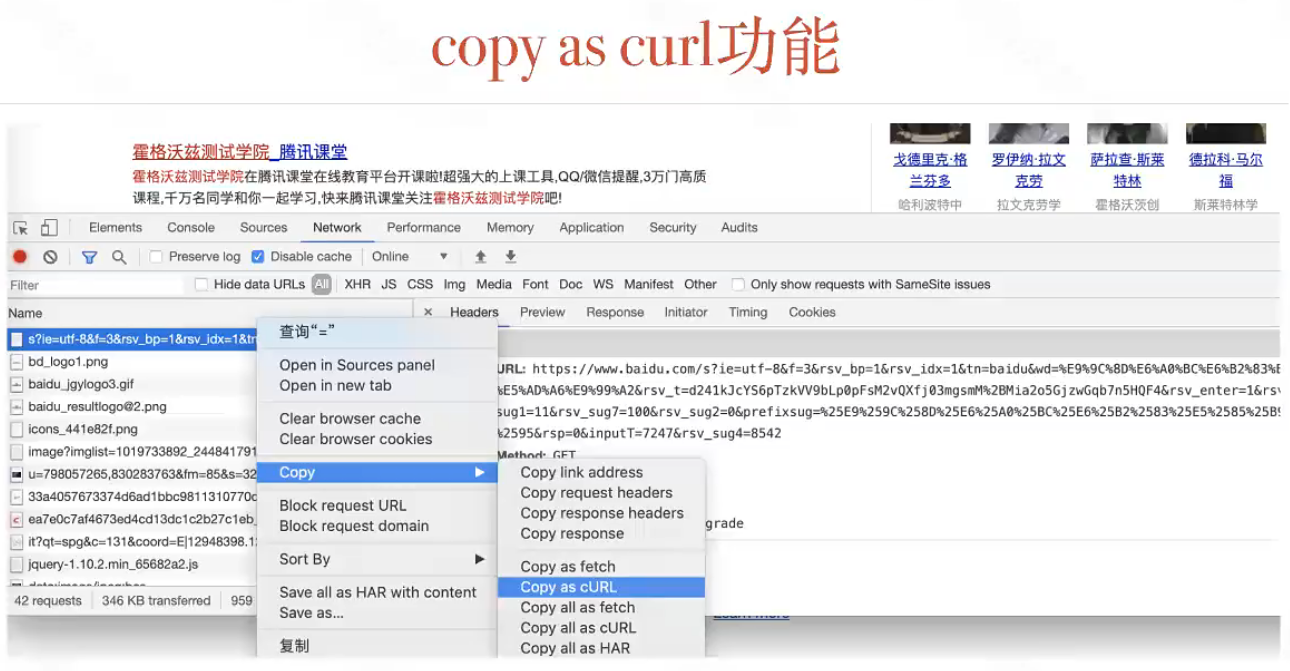Open the 萨拉查·斯莱特林 link
This screenshot has width=1290, height=671.
[x=1127, y=170]
